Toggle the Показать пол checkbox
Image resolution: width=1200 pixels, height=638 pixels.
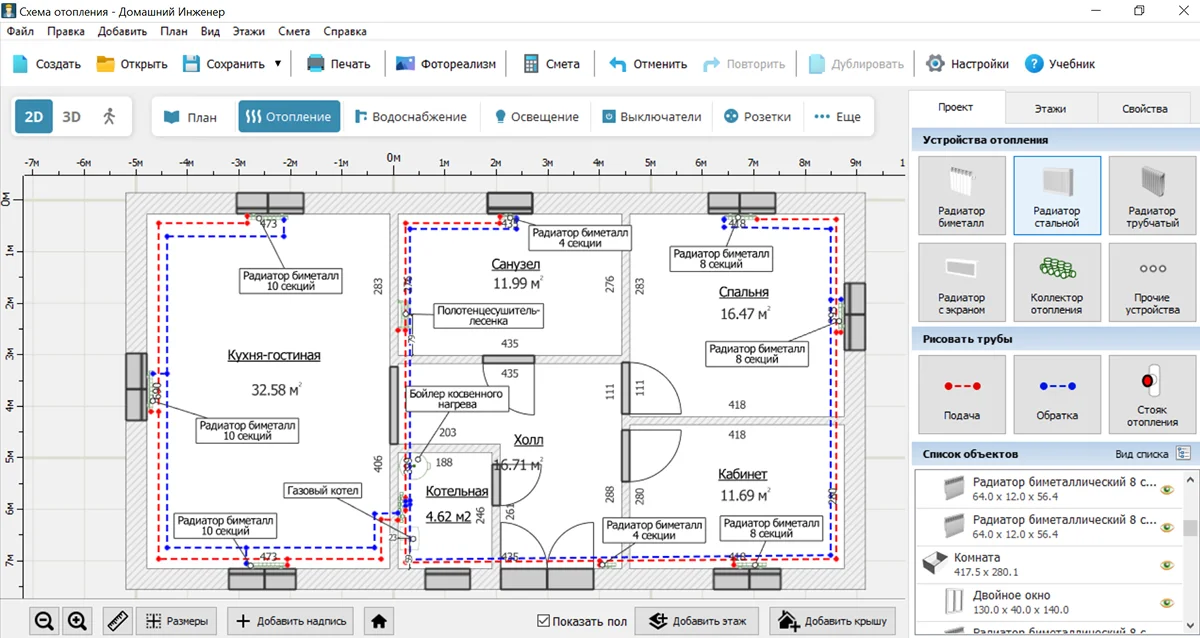coord(544,621)
